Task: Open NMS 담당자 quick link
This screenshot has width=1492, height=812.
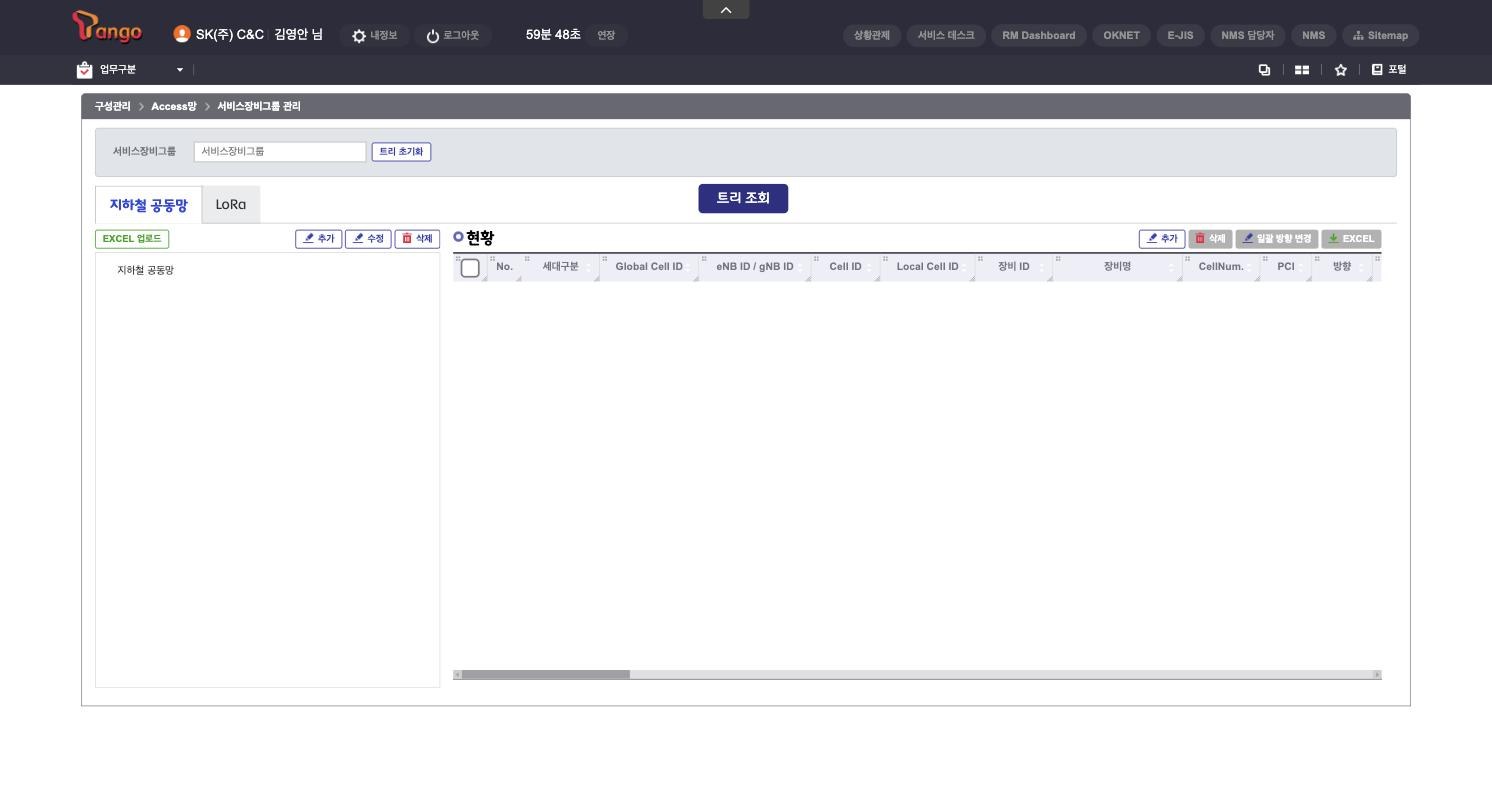Action: click(x=1248, y=36)
